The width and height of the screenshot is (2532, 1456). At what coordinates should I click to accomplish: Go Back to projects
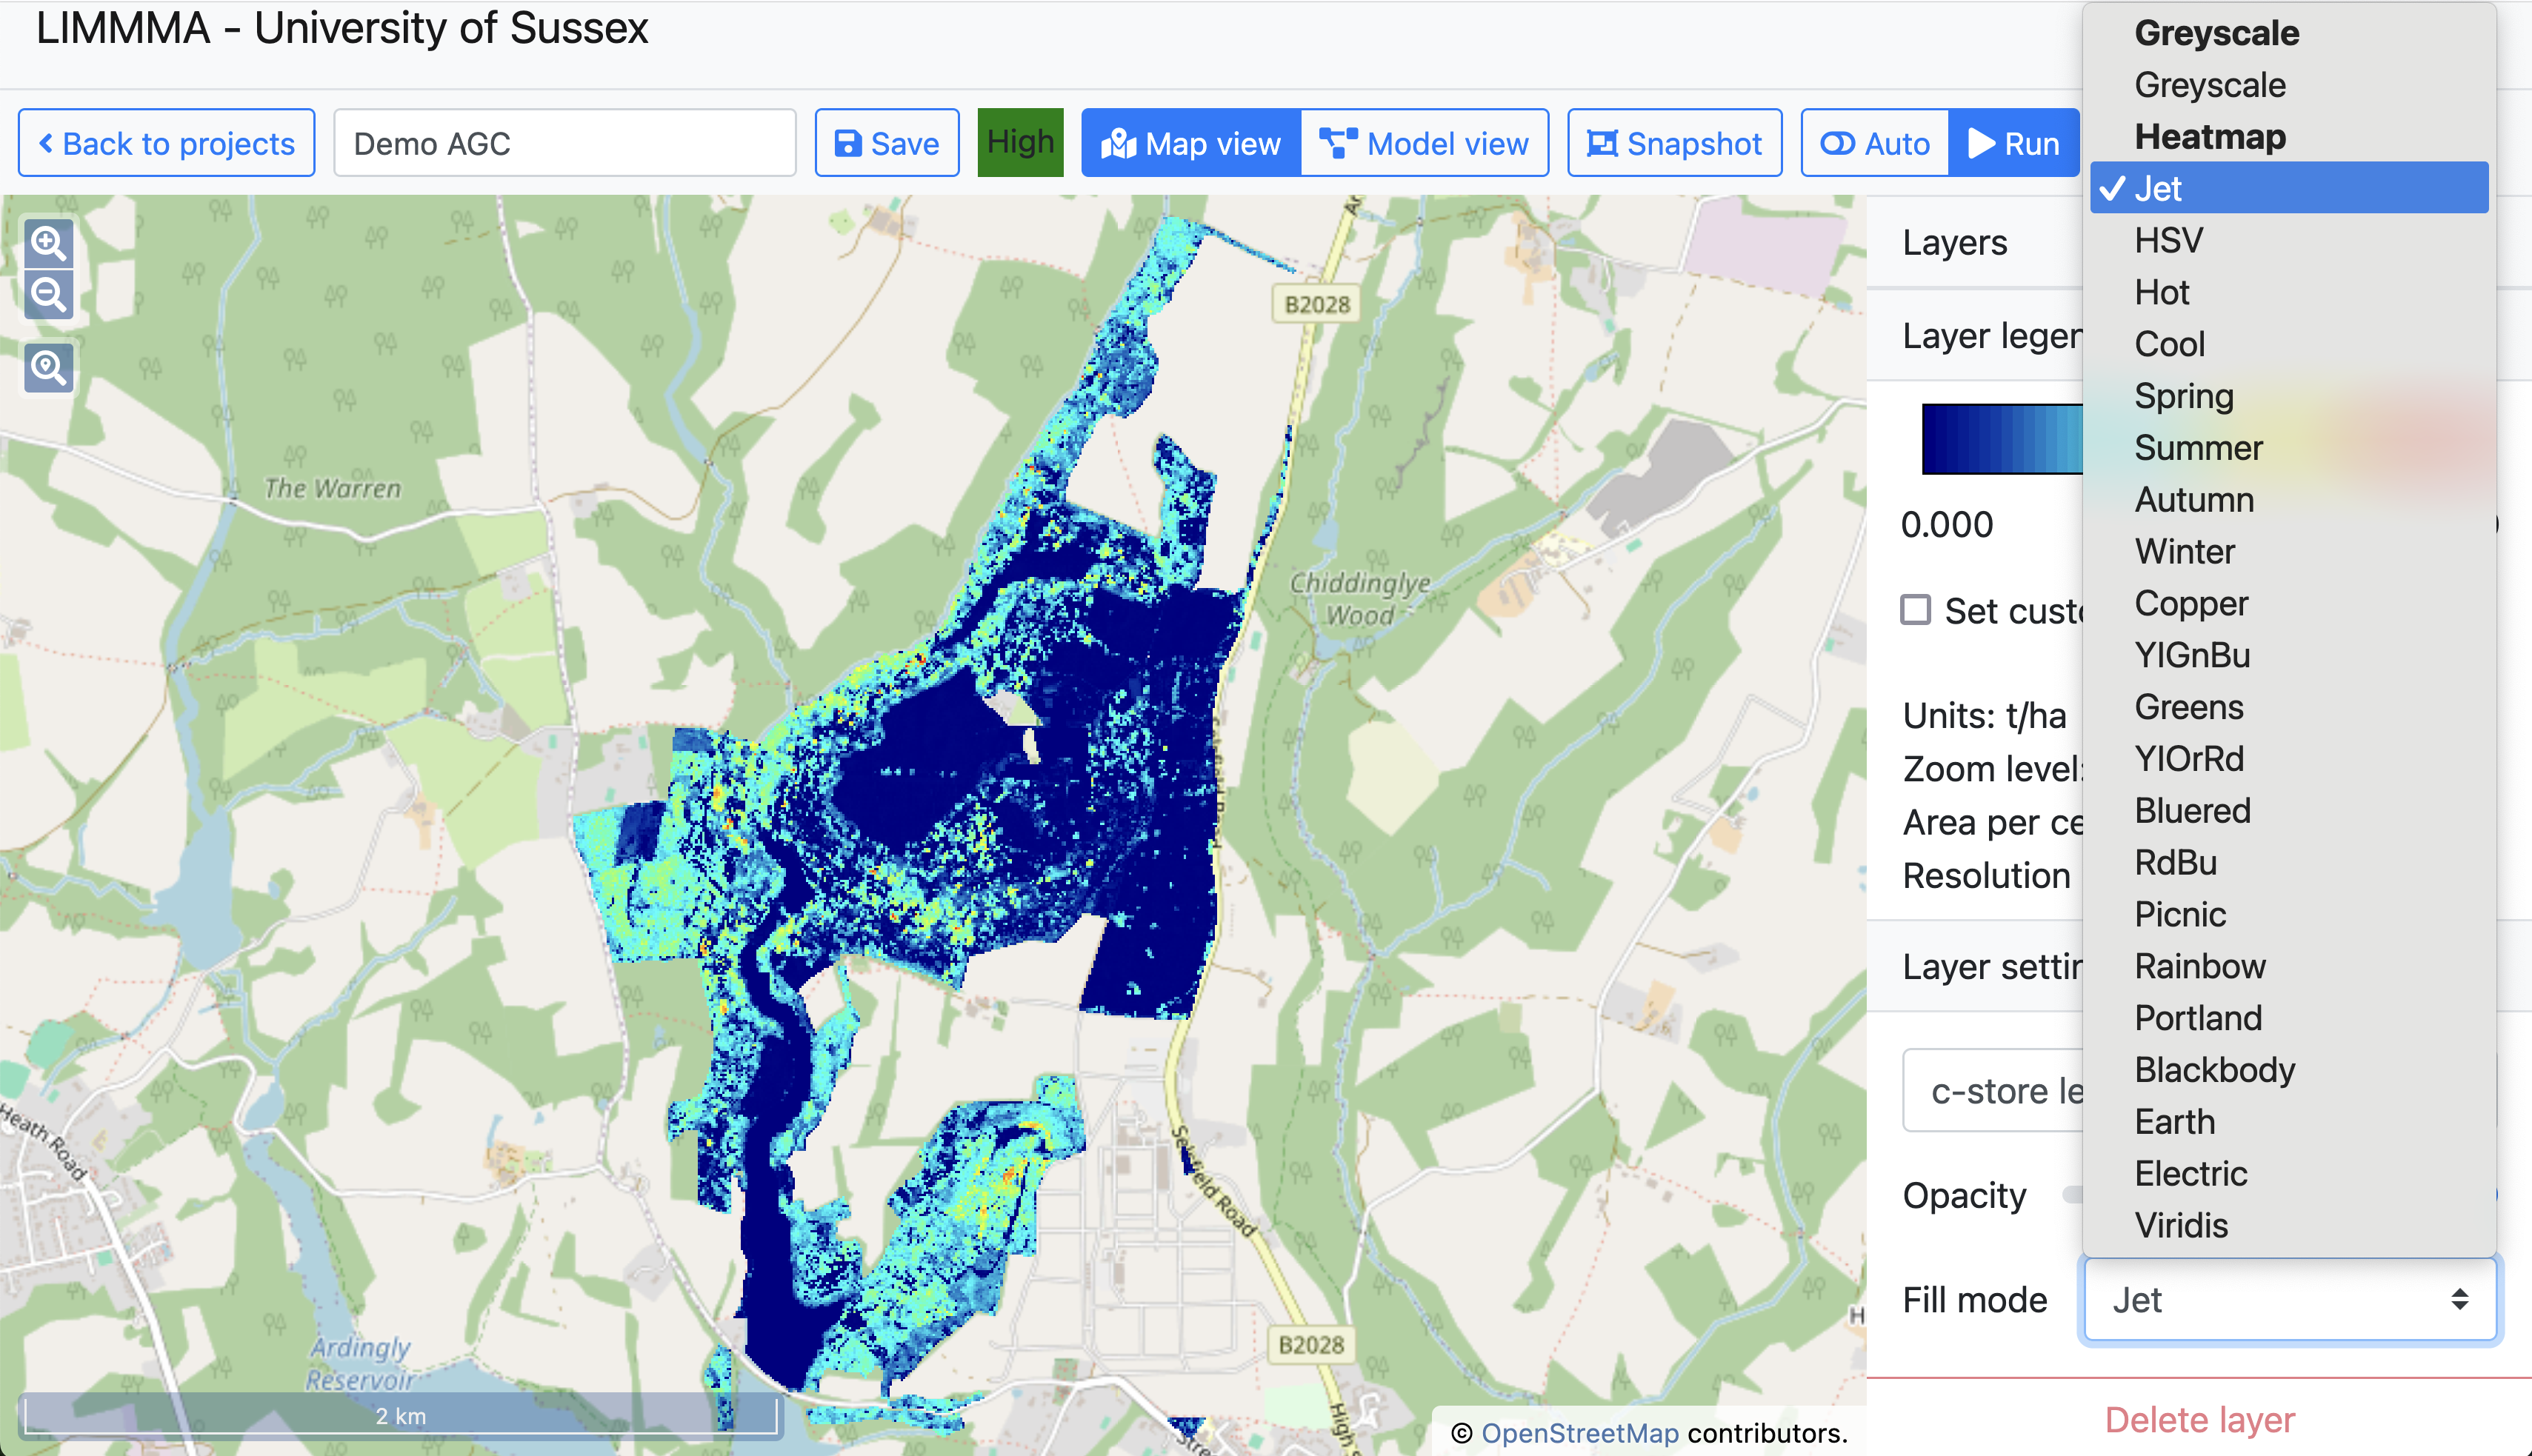[167, 144]
